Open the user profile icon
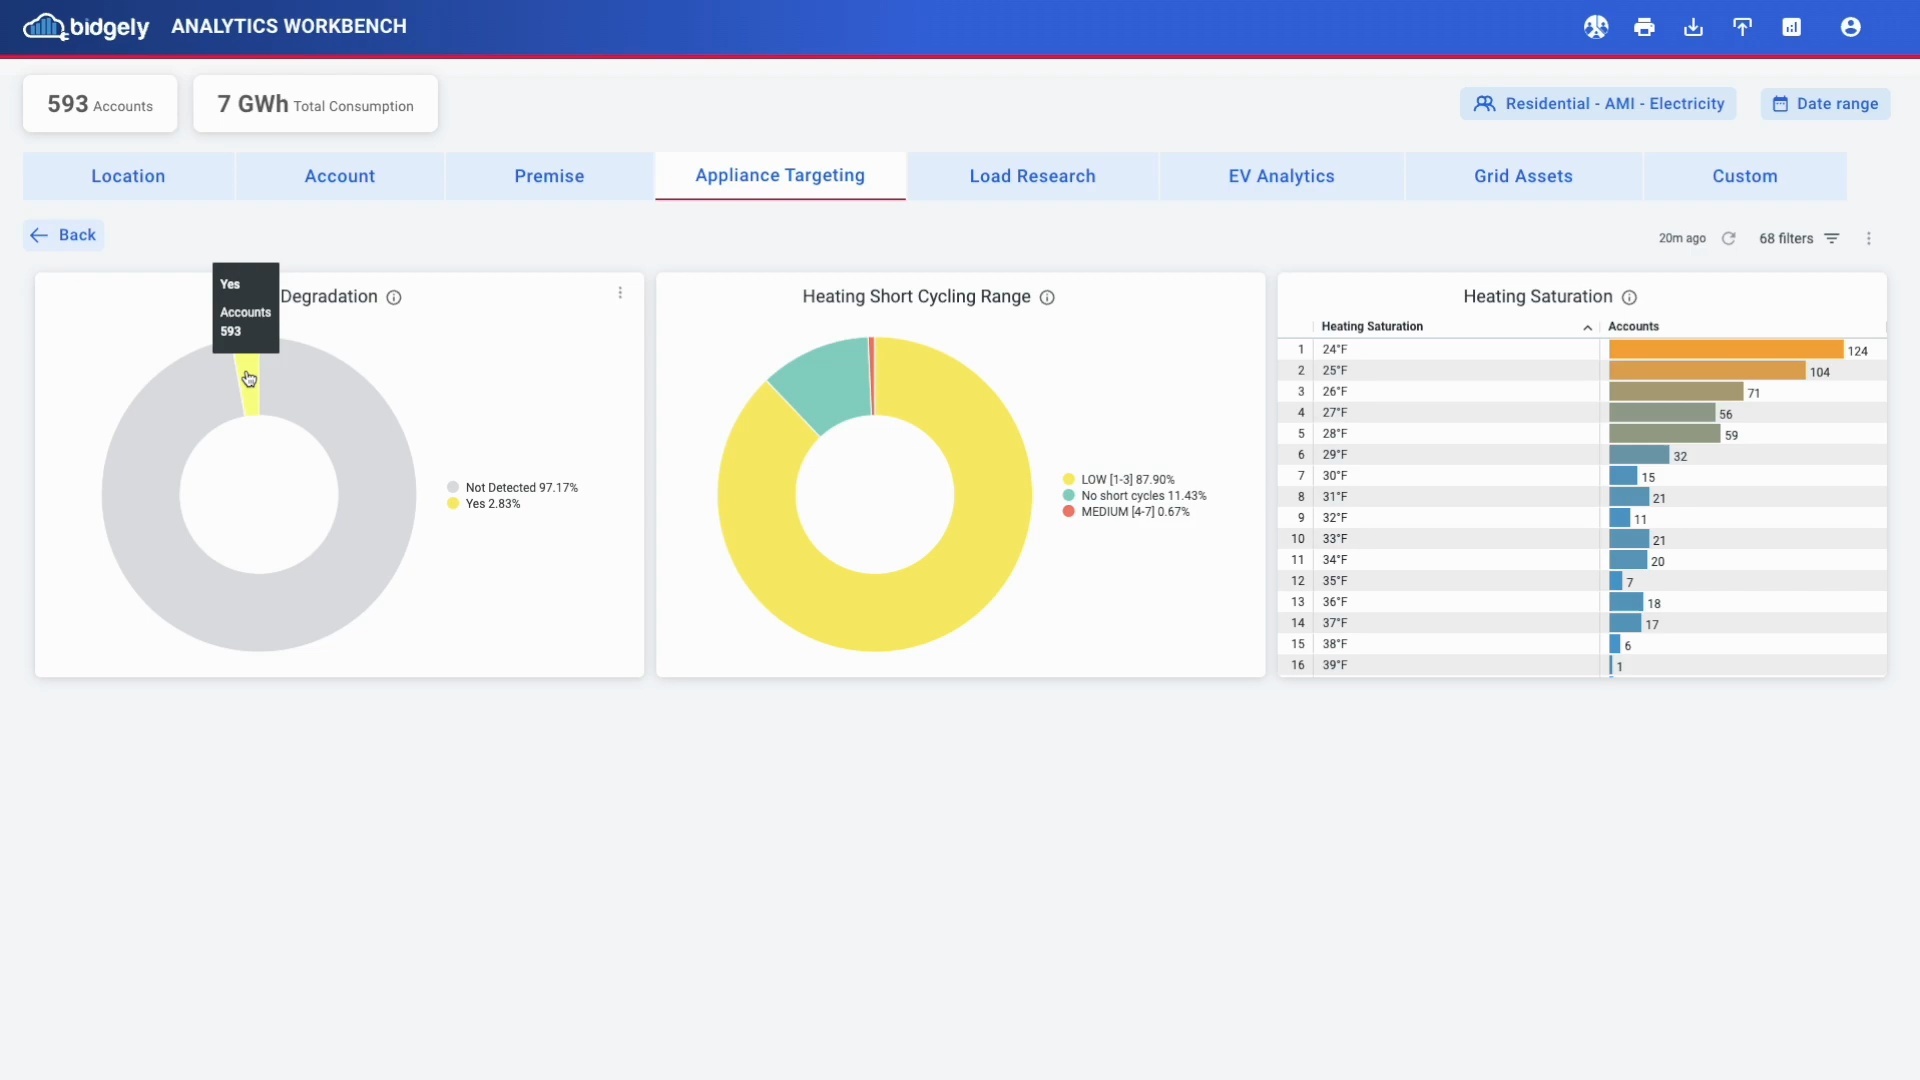 (x=1850, y=27)
